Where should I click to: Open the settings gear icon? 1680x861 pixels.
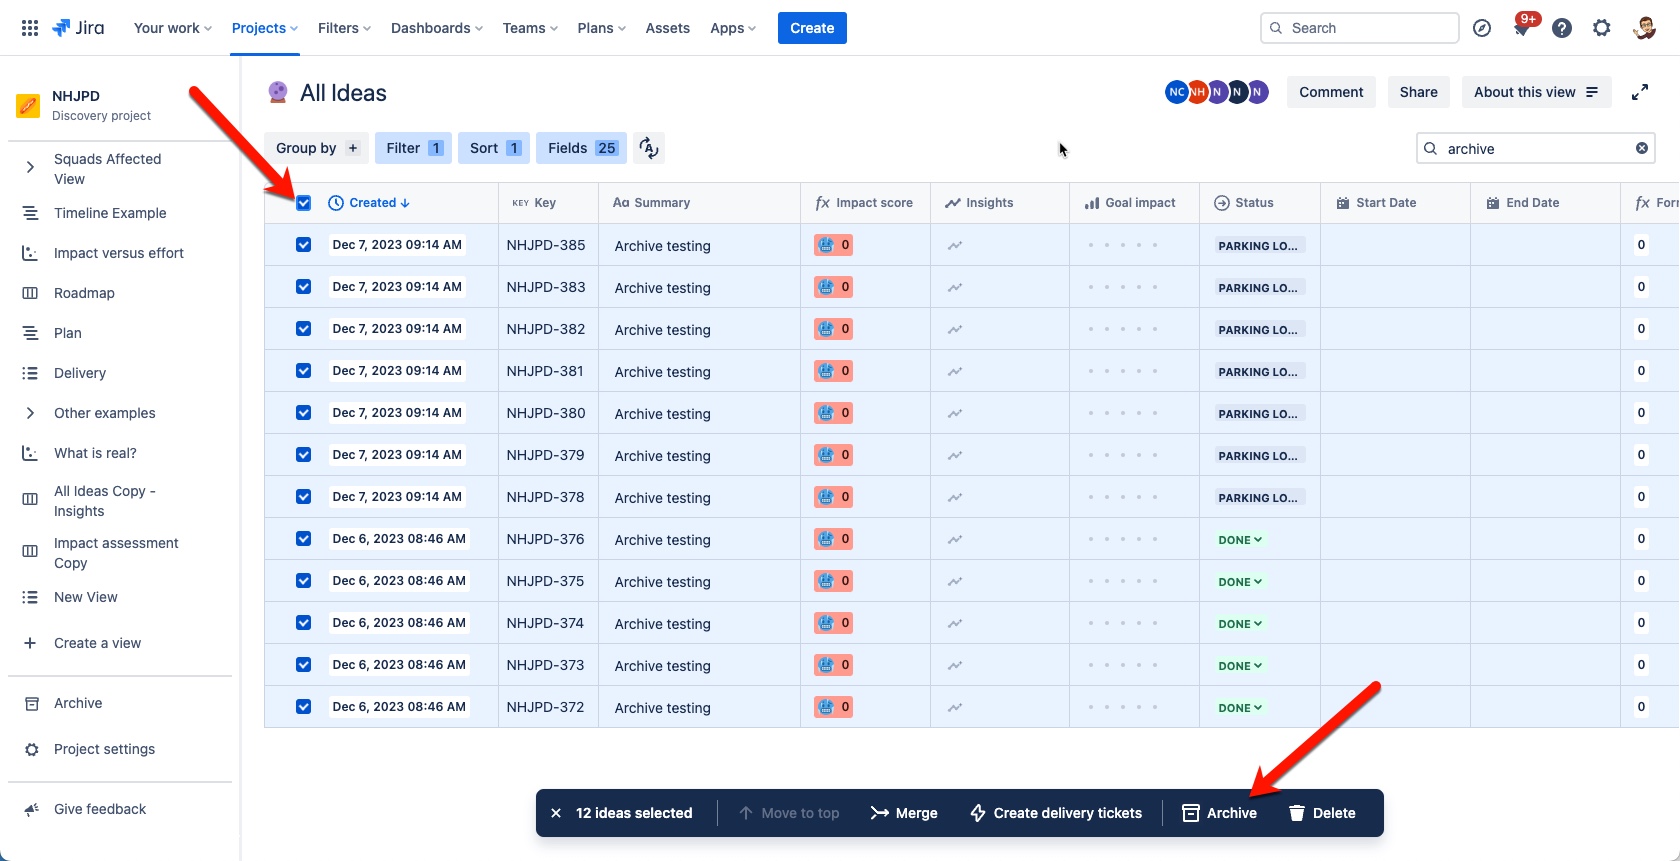point(1601,28)
